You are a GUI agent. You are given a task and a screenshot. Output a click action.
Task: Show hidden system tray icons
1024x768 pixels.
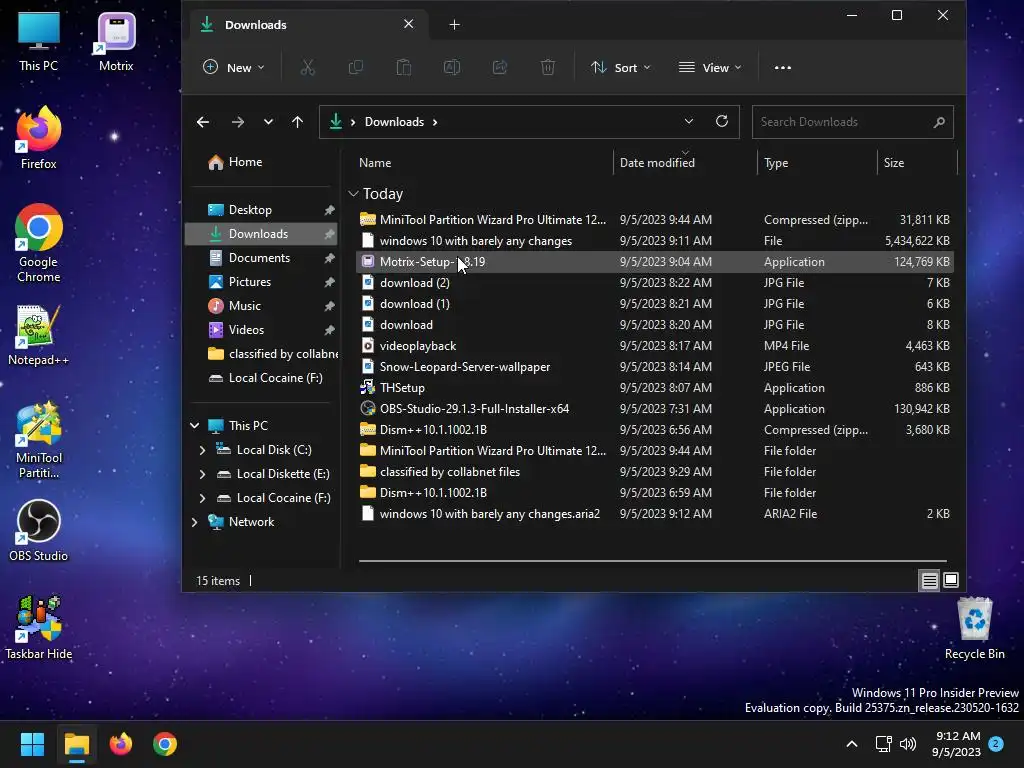(x=852, y=744)
